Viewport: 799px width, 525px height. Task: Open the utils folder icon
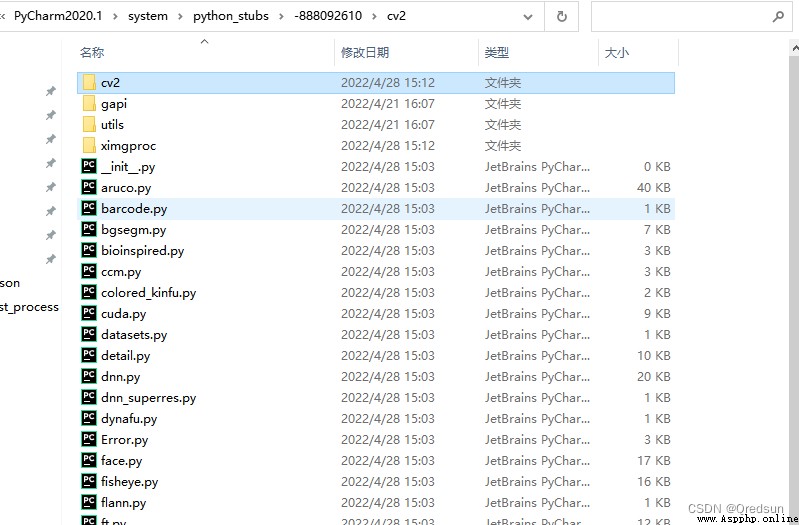[89, 124]
